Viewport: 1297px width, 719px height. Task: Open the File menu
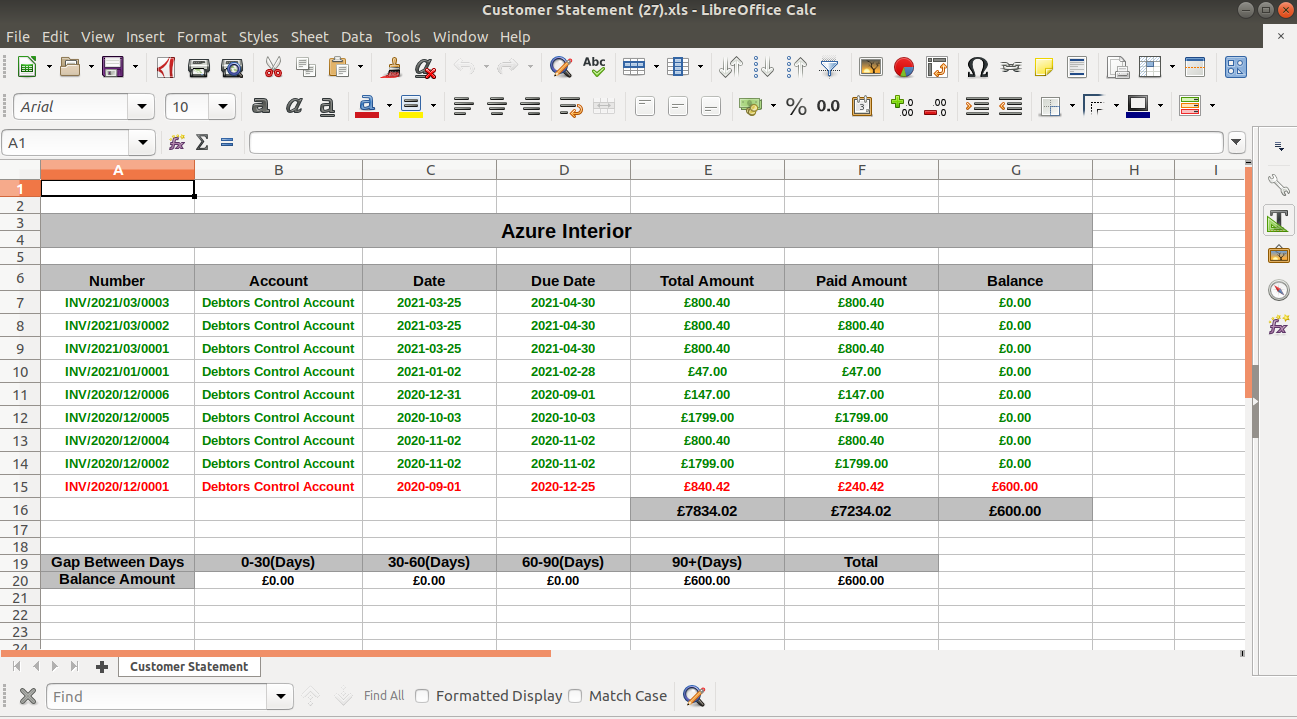18,37
